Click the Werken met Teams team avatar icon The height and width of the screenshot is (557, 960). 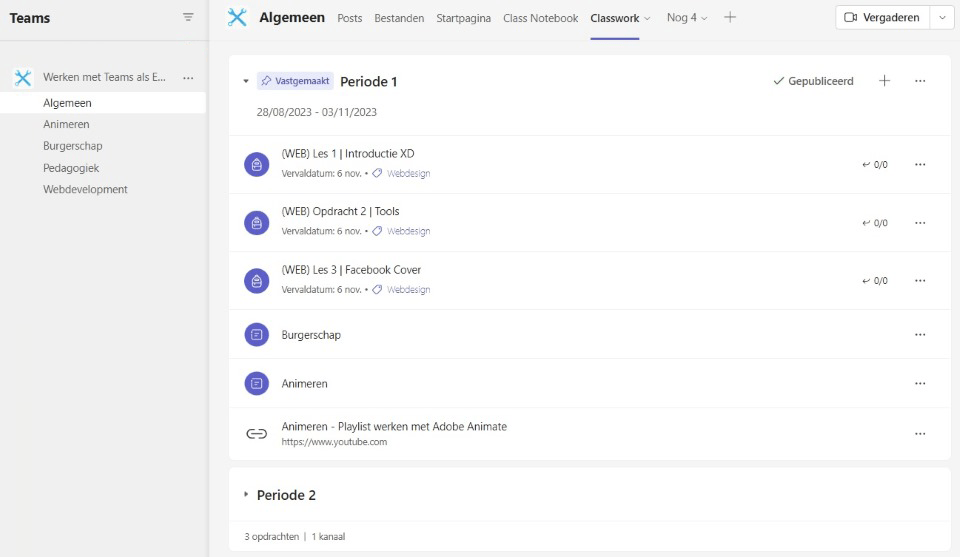pos(23,78)
